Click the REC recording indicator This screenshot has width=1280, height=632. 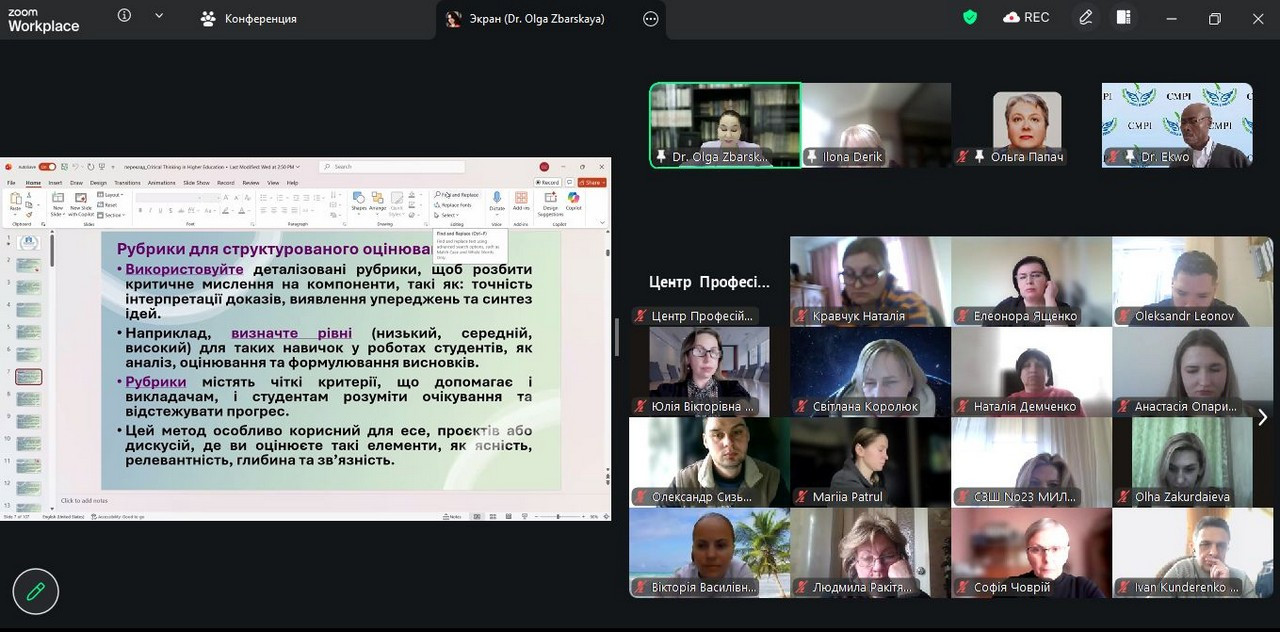1026,17
